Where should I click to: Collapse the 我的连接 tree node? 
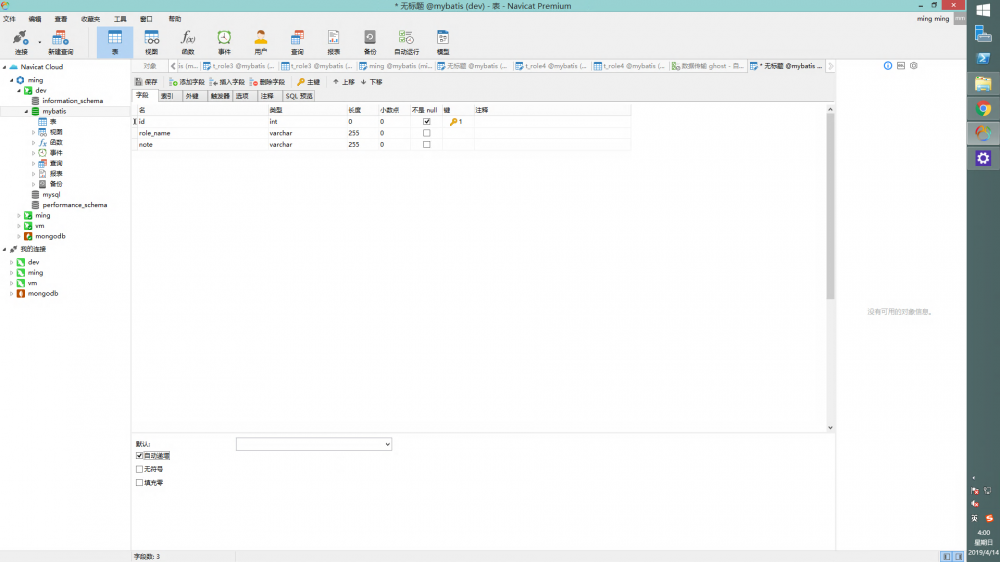(x=4, y=249)
